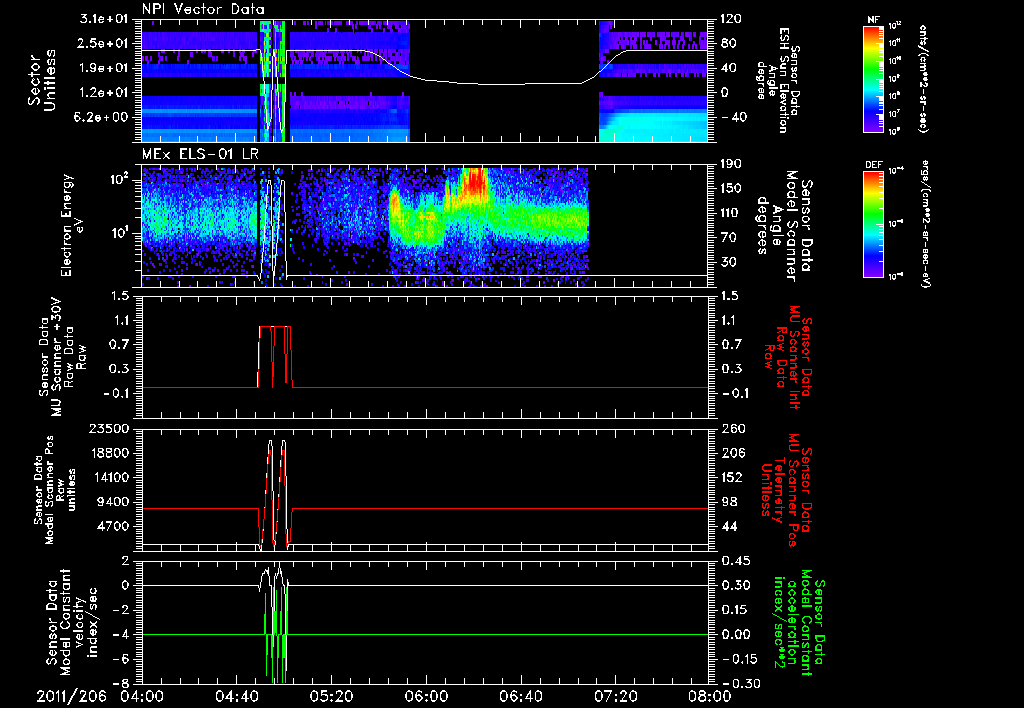Click the 1.2e+01 sector tick value
This screenshot has height=708, width=1024.
click(x=103, y=93)
